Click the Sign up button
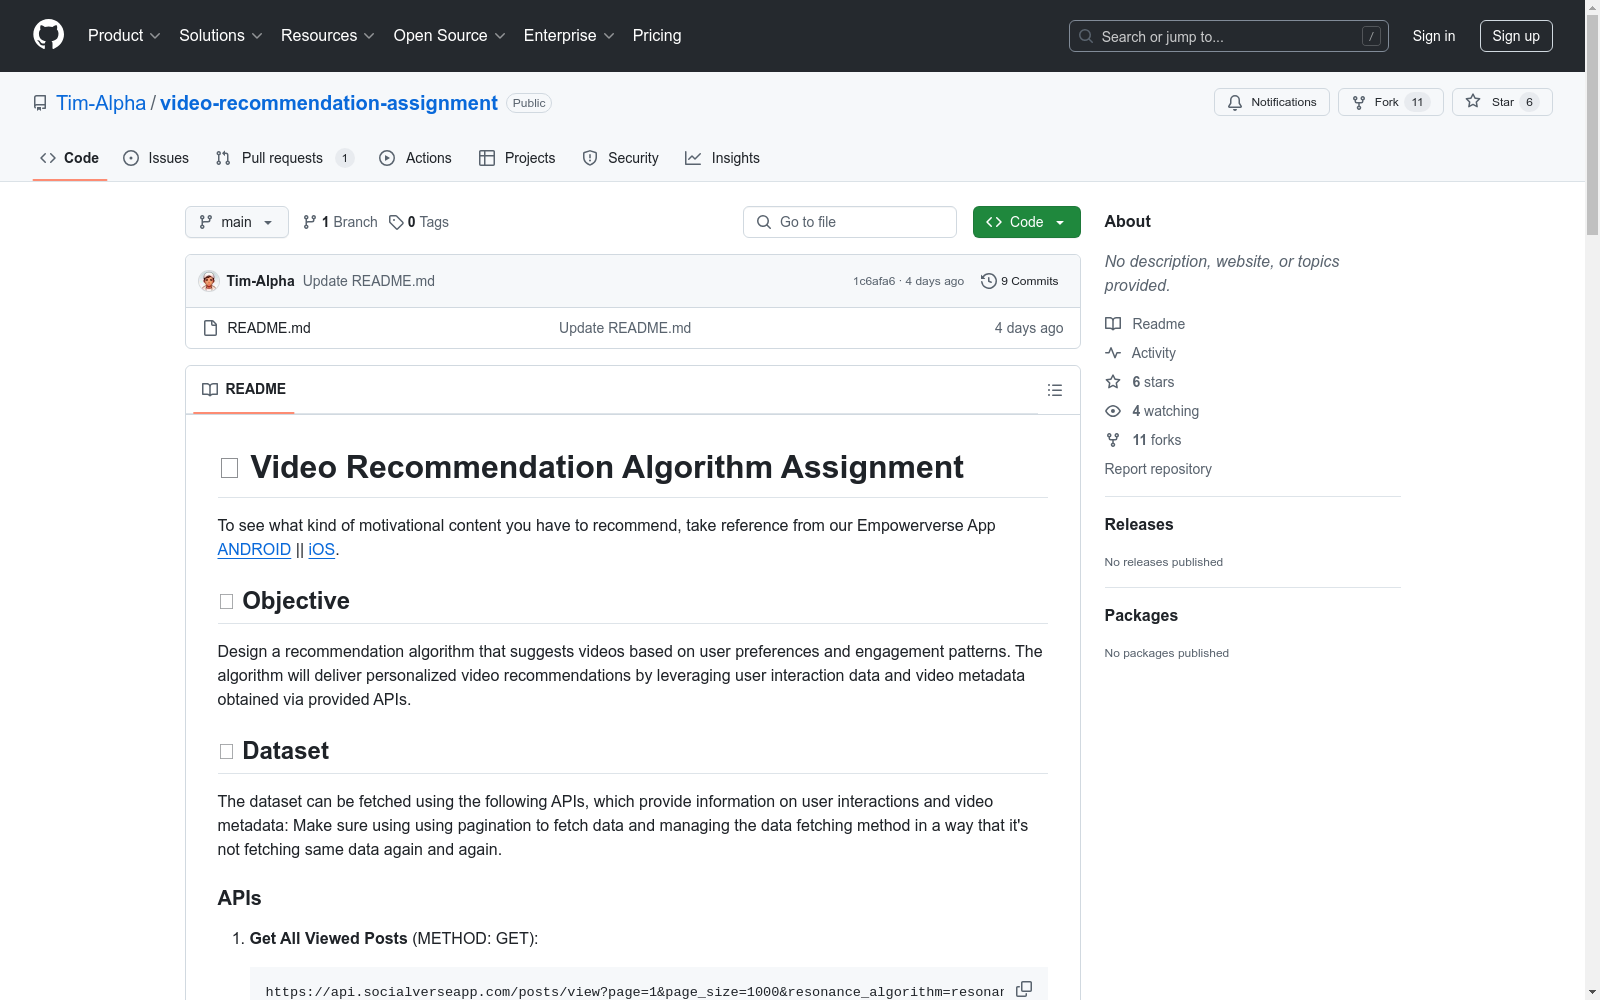The image size is (1600, 1000). pyautogui.click(x=1515, y=36)
